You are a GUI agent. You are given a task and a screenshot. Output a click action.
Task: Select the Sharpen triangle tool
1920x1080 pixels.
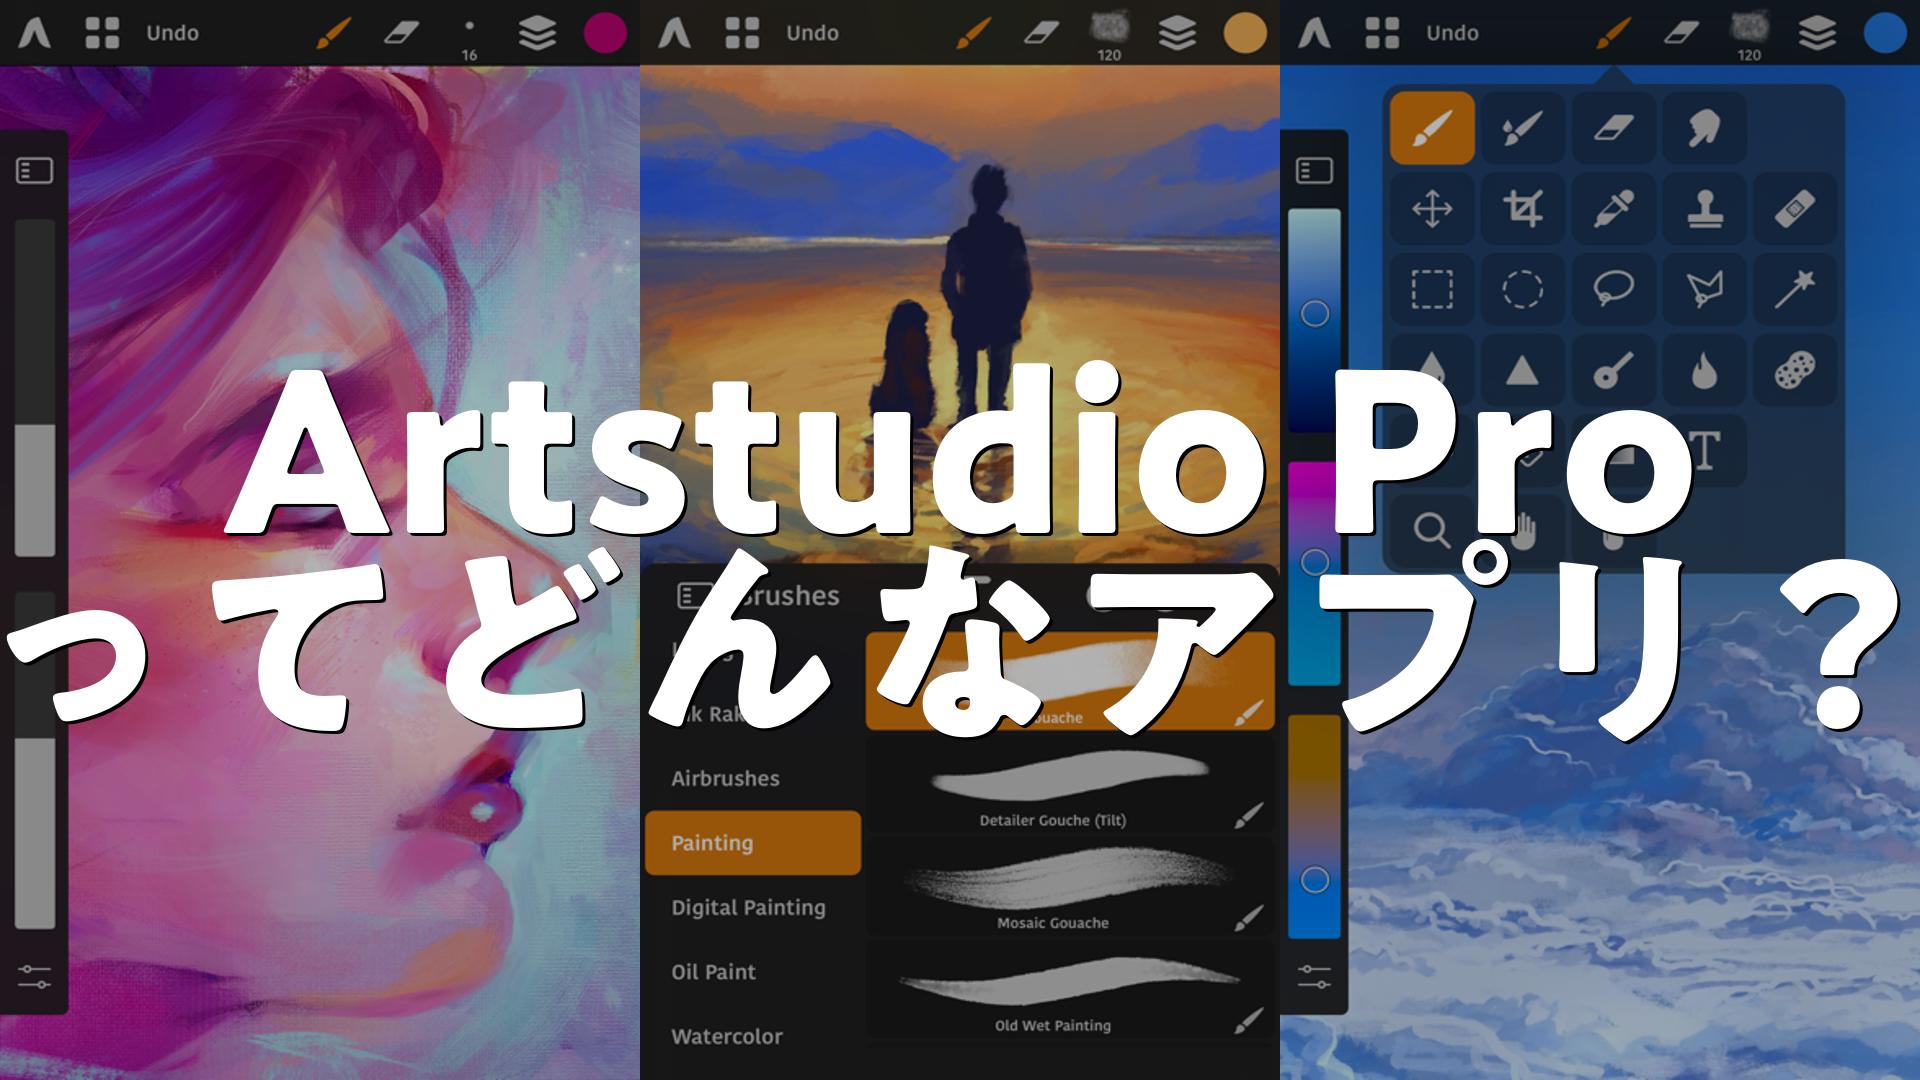[x=1522, y=371]
